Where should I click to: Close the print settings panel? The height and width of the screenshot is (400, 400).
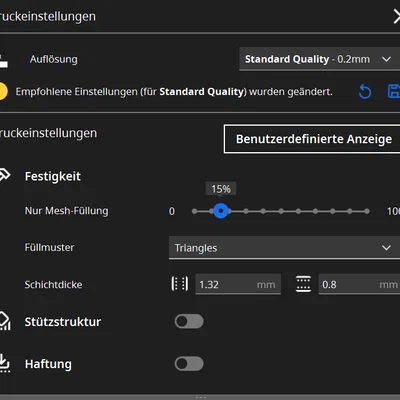point(397,17)
